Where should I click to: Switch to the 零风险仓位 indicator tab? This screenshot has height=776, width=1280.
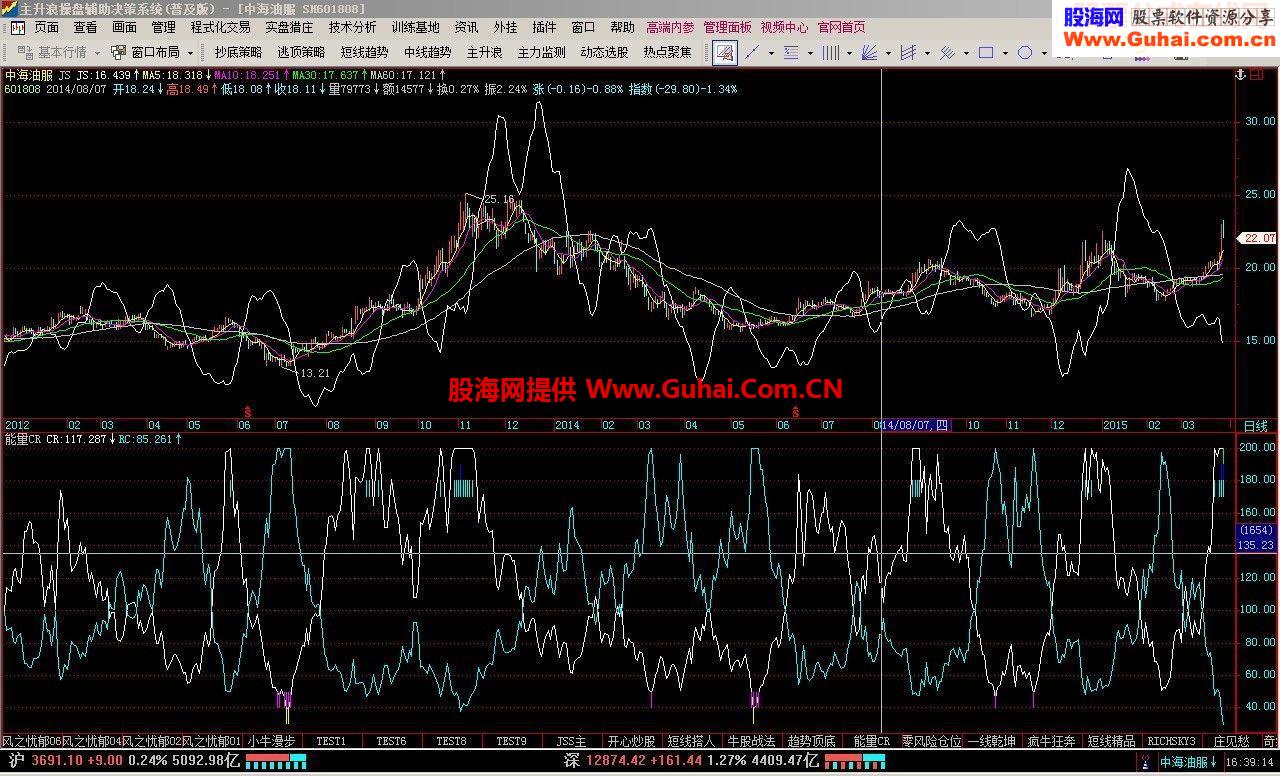[931, 741]
